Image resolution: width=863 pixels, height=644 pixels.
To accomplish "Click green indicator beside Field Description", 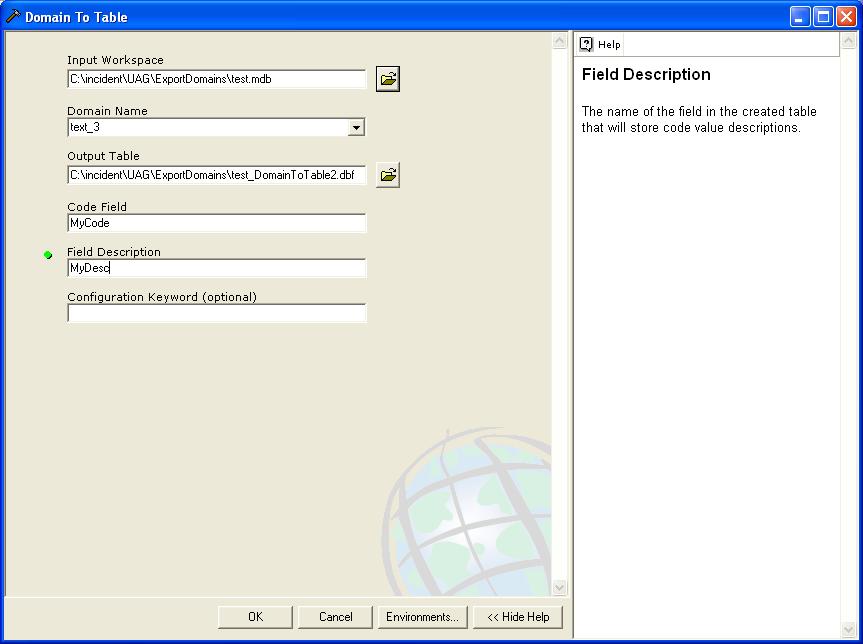I will coord(48,255).
